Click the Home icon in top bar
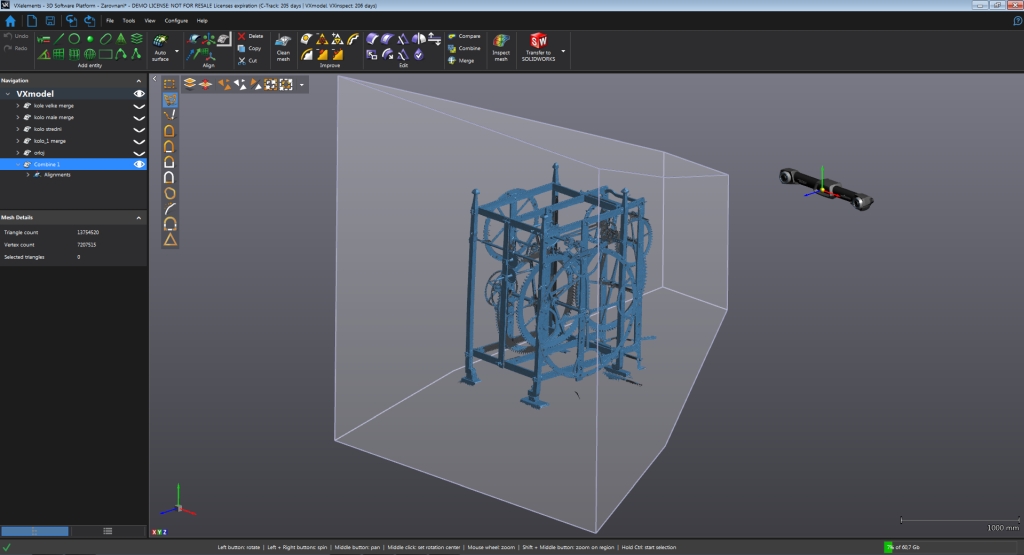1024x555 pixels. (11, 20)
